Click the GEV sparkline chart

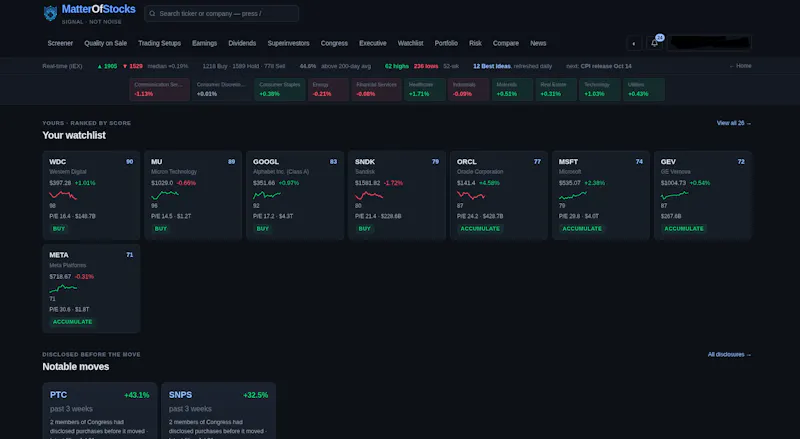pos(675,195)
